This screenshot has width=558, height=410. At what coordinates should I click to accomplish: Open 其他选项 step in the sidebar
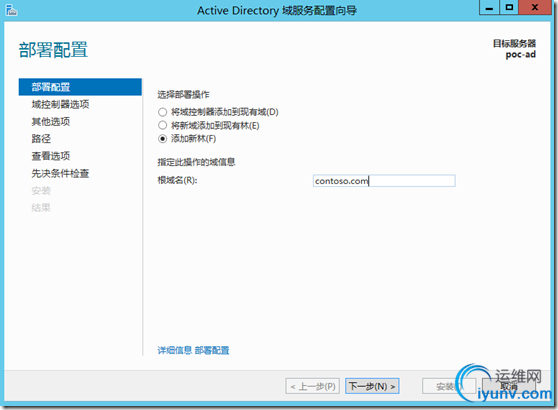click(x=51, y=122)
